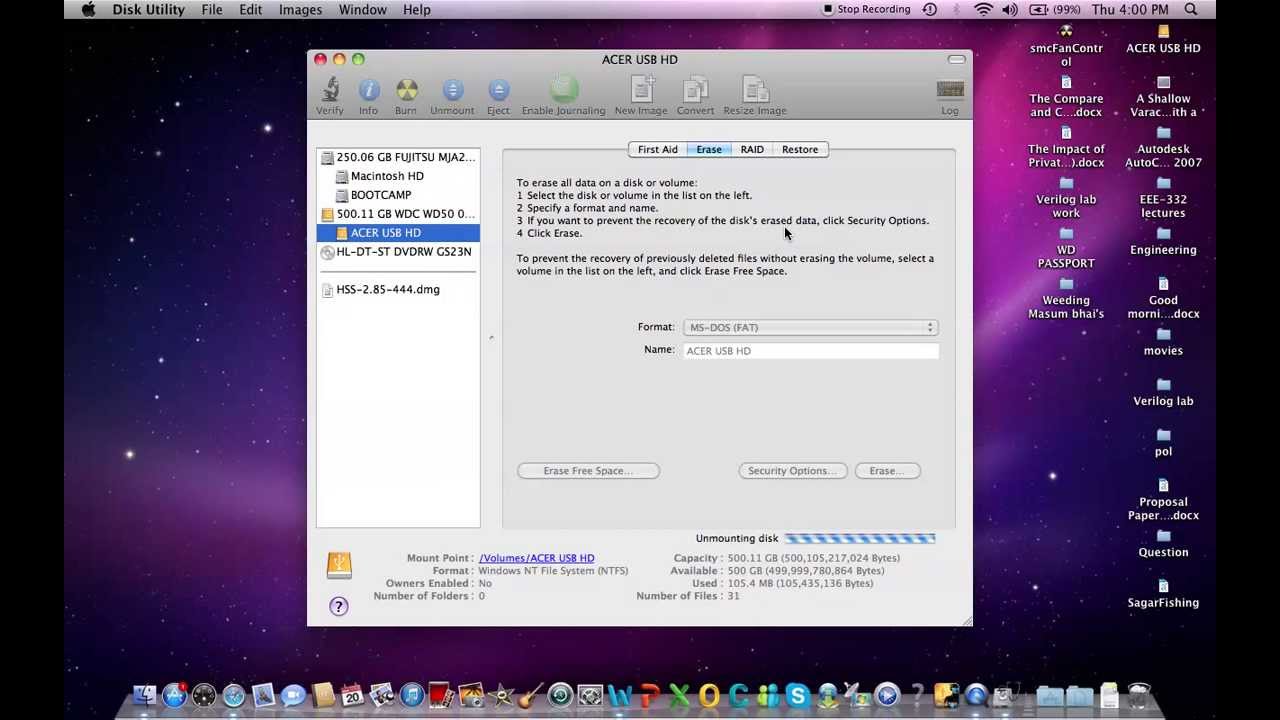Viewport: 1280px width, 720px height.
Task: Switch to the RAID tab
Action: pyautogui.click(x=752, y=149)
